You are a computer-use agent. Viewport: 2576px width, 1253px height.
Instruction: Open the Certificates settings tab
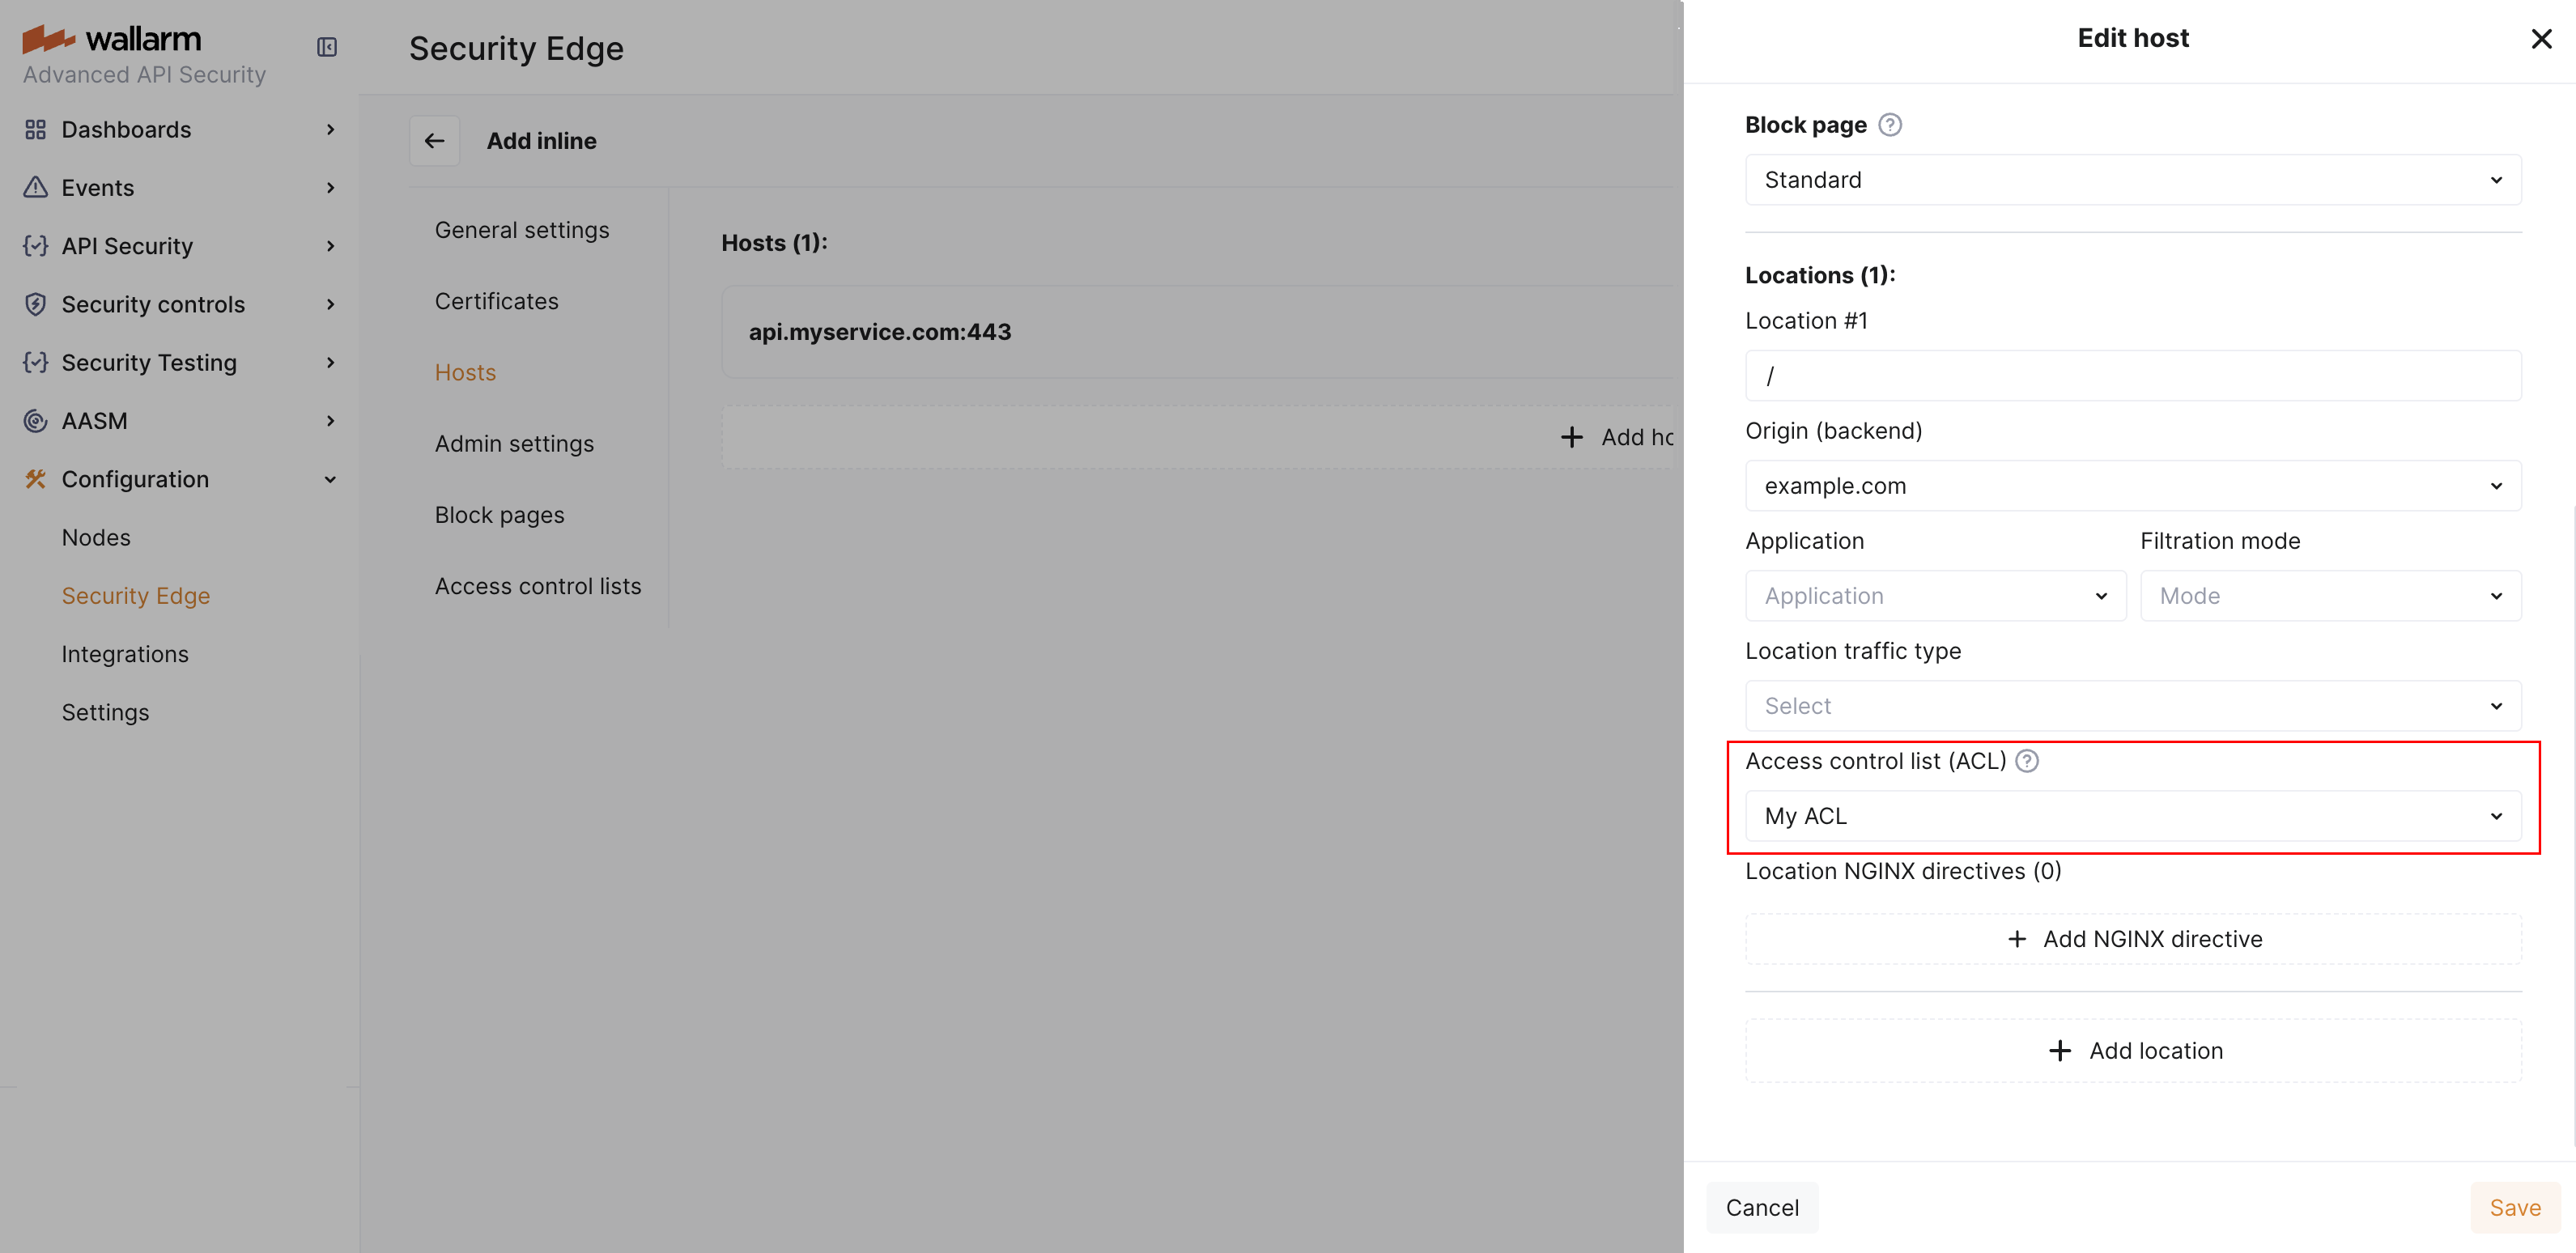point(496,301)
